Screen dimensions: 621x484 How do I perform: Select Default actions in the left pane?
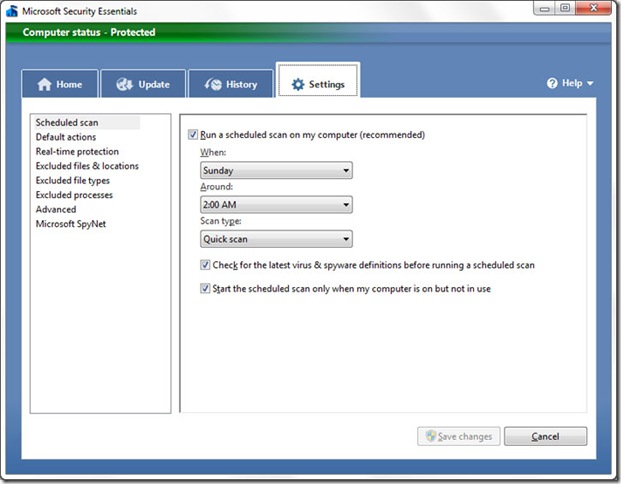pyautogui.click(x=66, y=137)
